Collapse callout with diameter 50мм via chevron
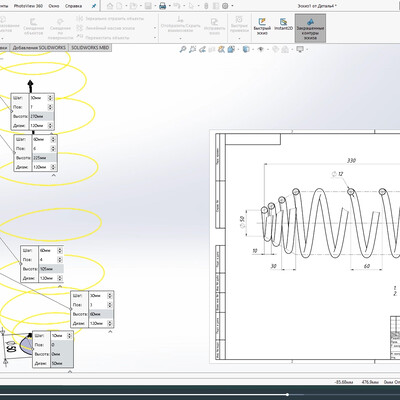The width and height of the screenshot is (400, 400). tap(70, 371)
